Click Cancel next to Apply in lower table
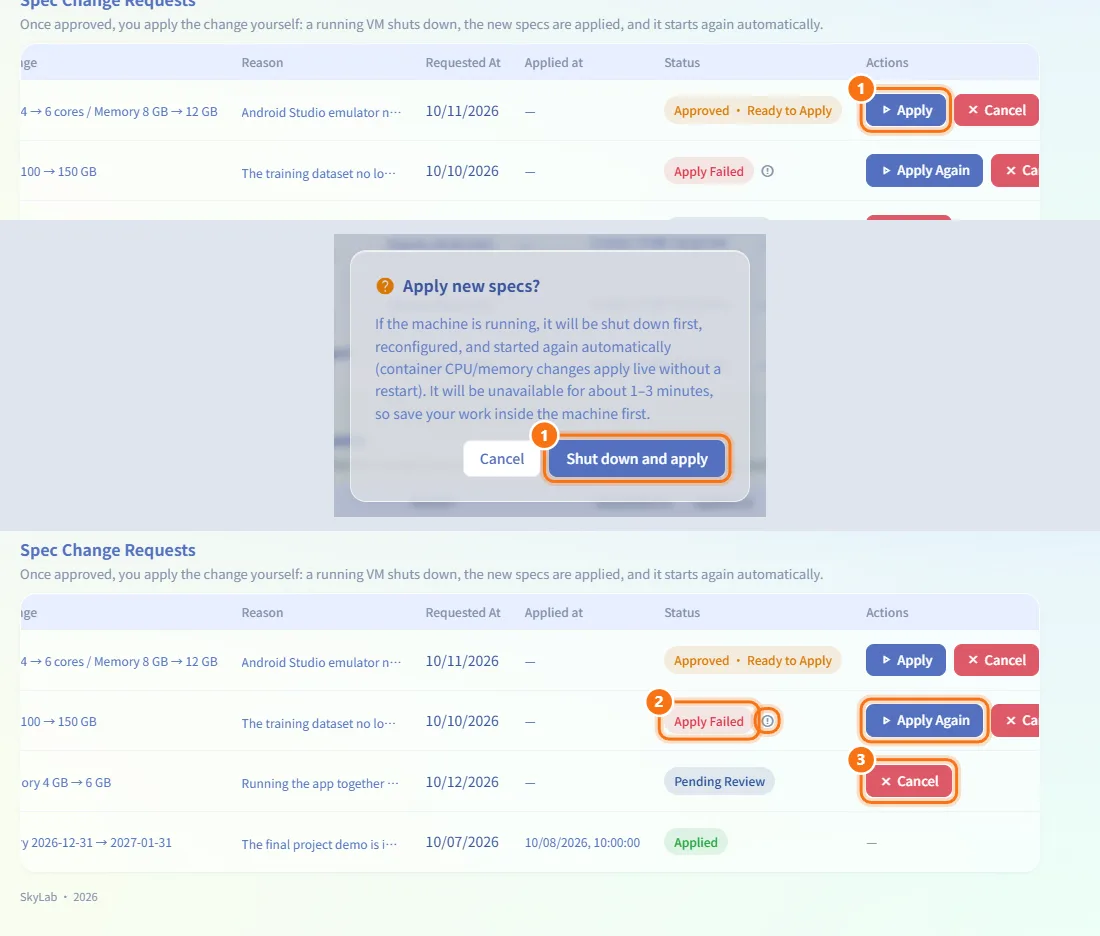 pyautogui.click(x=996, y=660)
